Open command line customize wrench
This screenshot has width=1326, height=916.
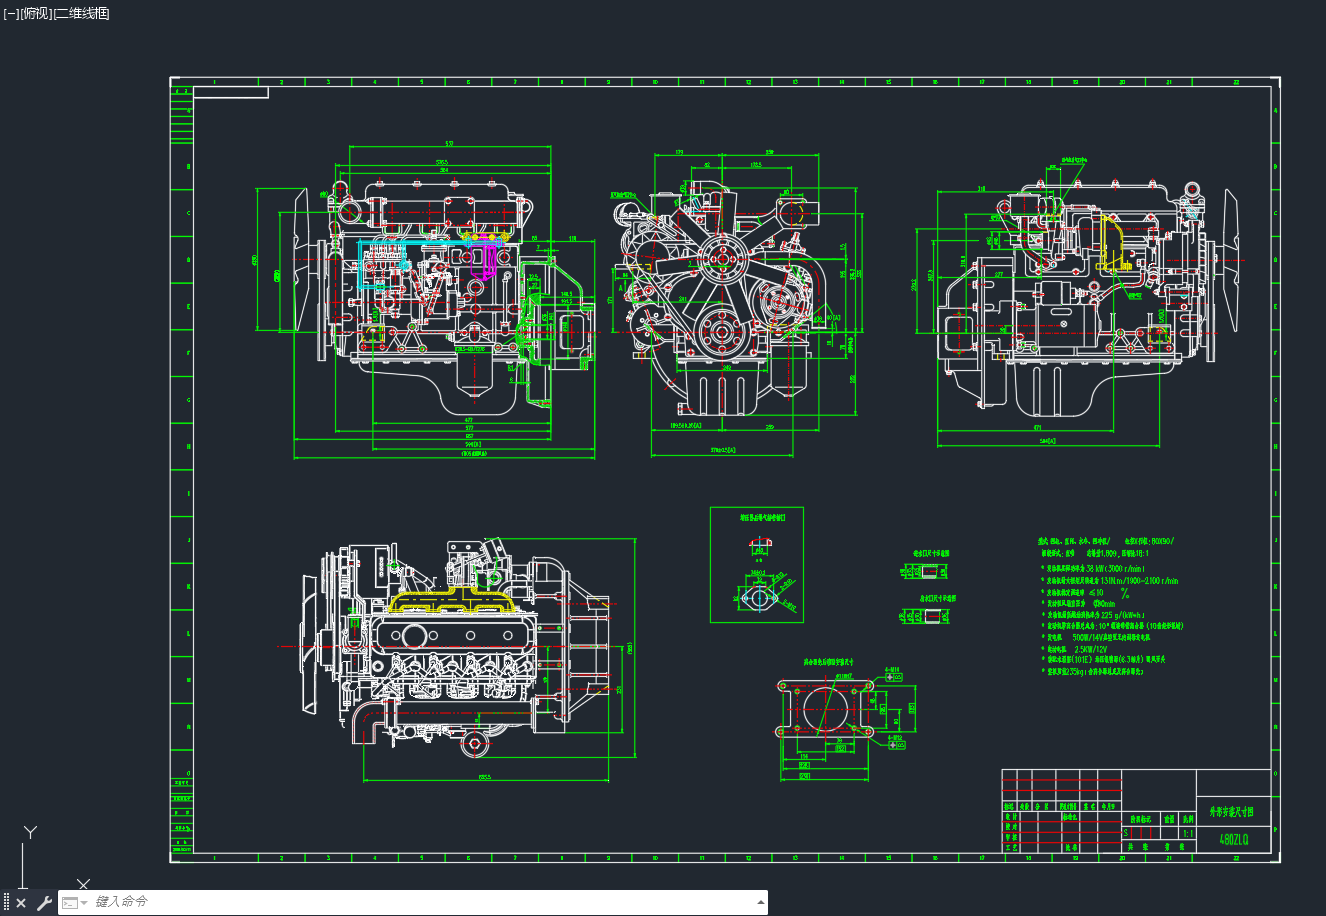44,903
